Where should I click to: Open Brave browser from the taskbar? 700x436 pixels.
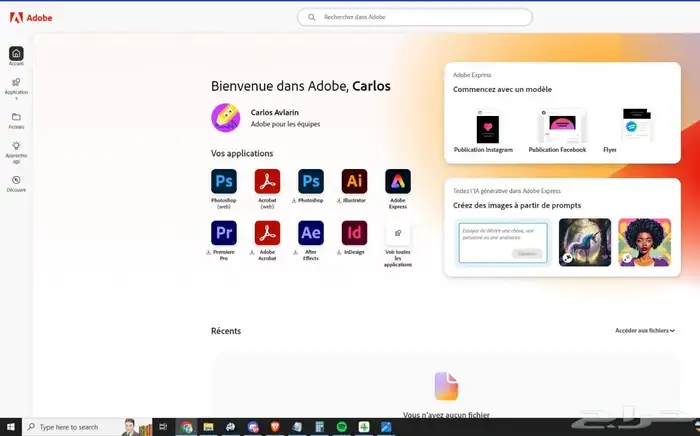[x=275, y=427]
